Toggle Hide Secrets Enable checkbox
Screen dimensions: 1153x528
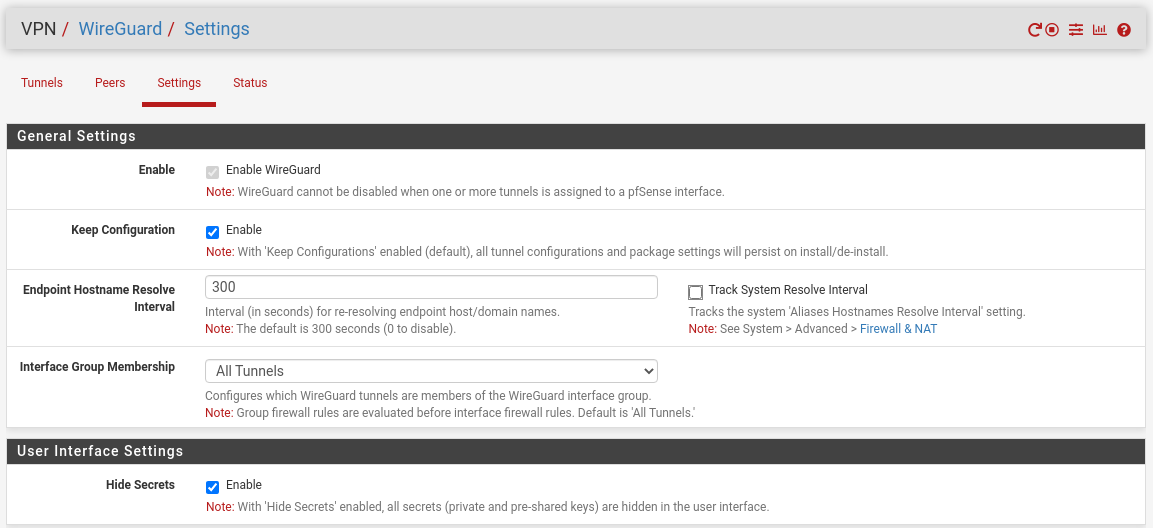click(x=213, y=488)
